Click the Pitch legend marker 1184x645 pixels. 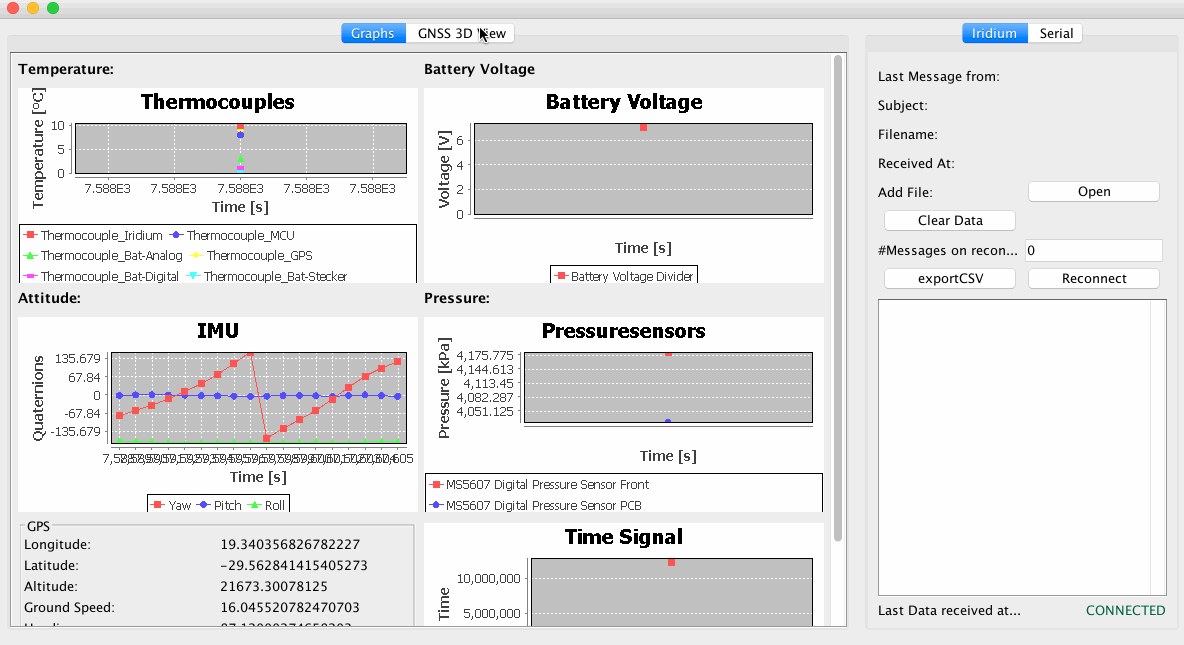203,505
